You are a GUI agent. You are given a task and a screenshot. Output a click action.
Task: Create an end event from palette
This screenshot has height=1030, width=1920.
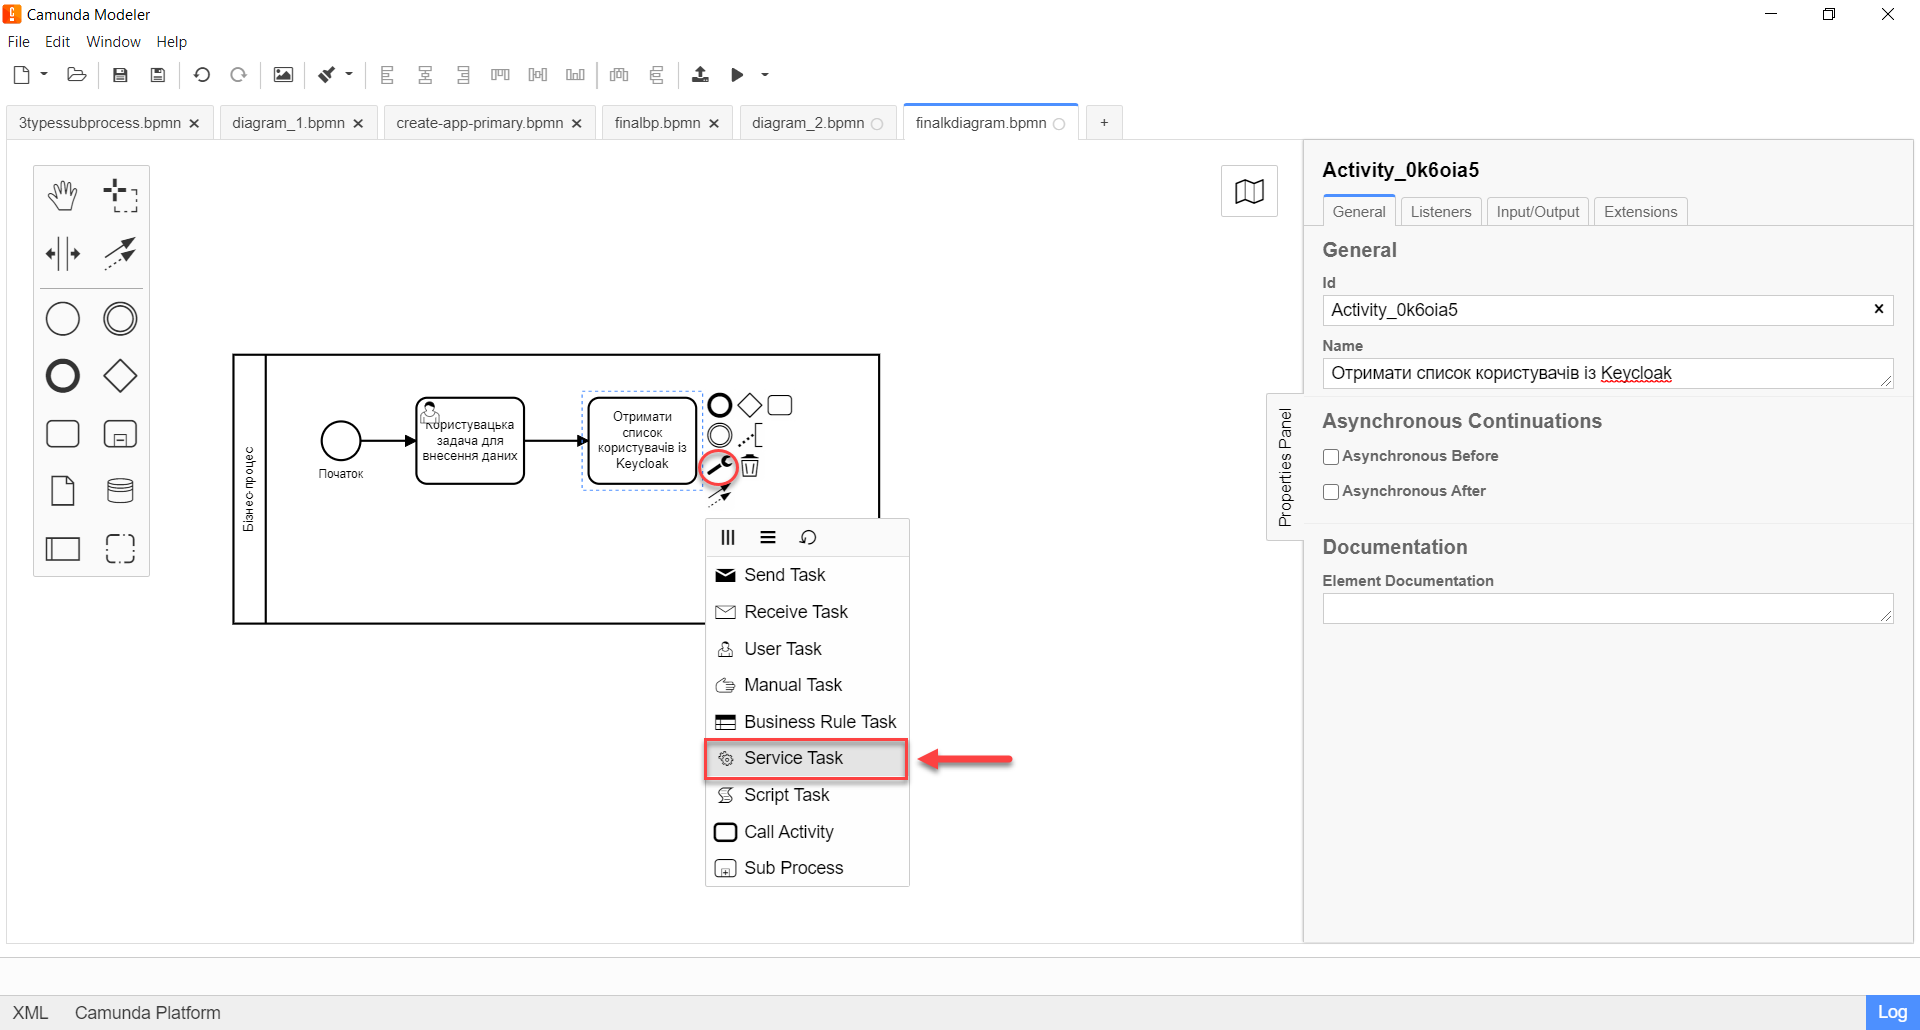pos(63,376)
